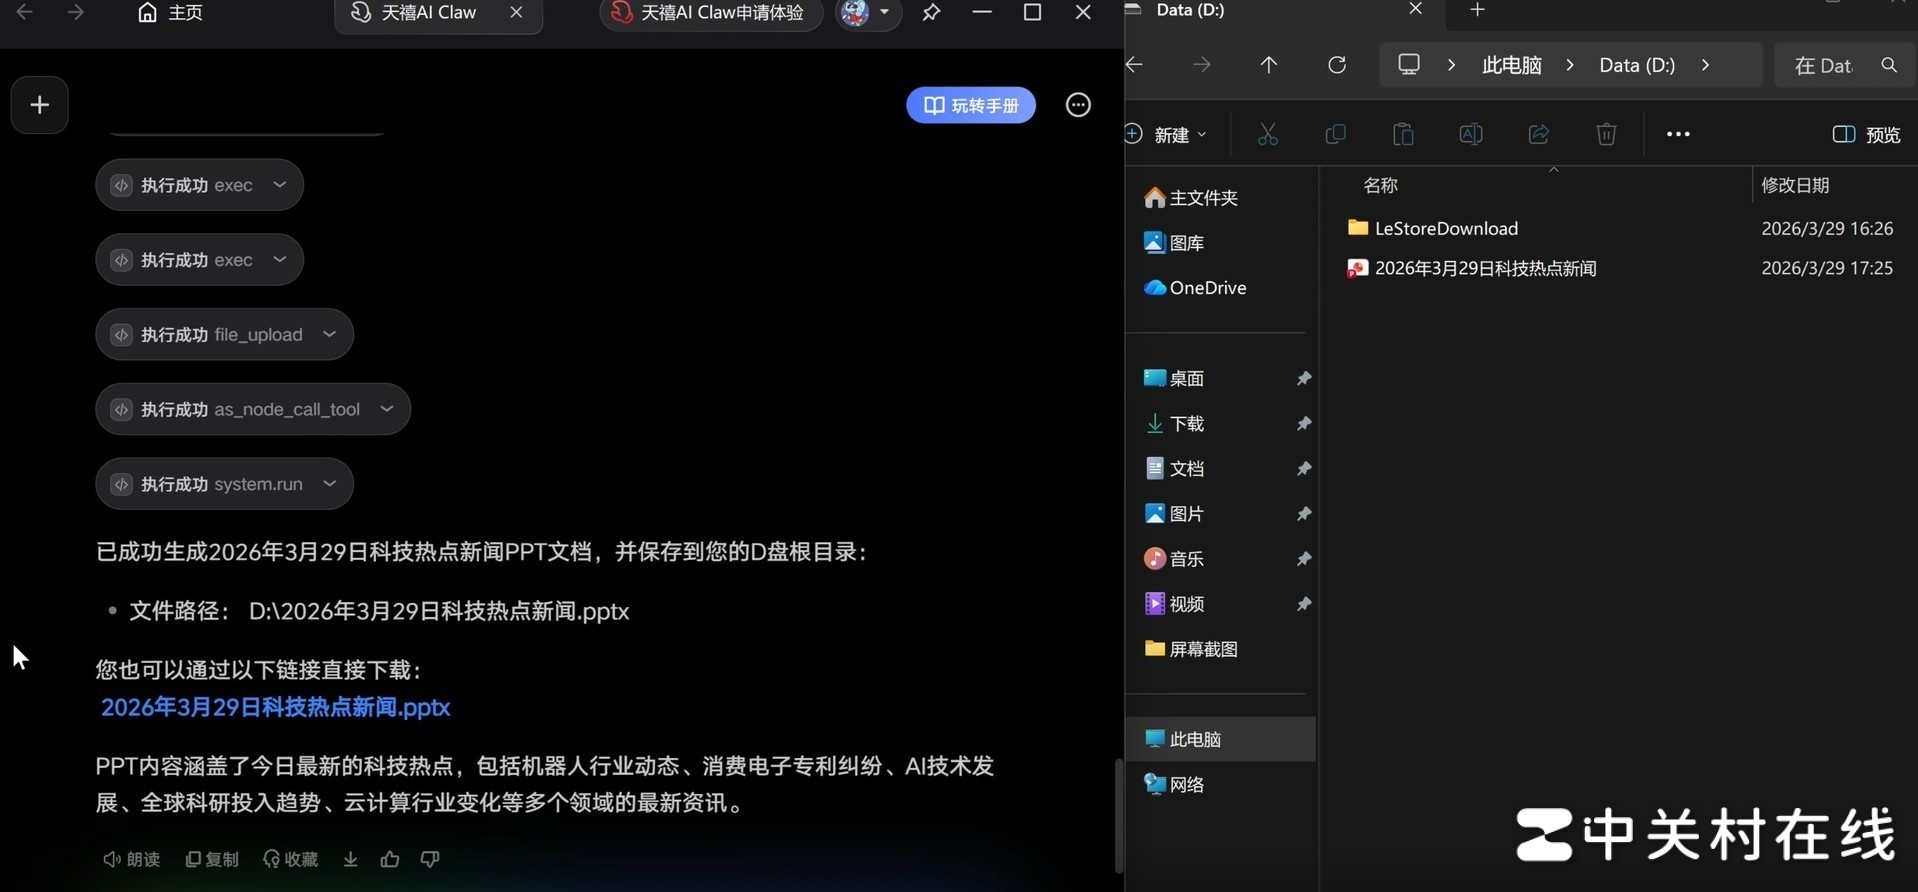Give the reply a thumbs up
This screenshot has height=892, width=1918.
coord(390,859)
